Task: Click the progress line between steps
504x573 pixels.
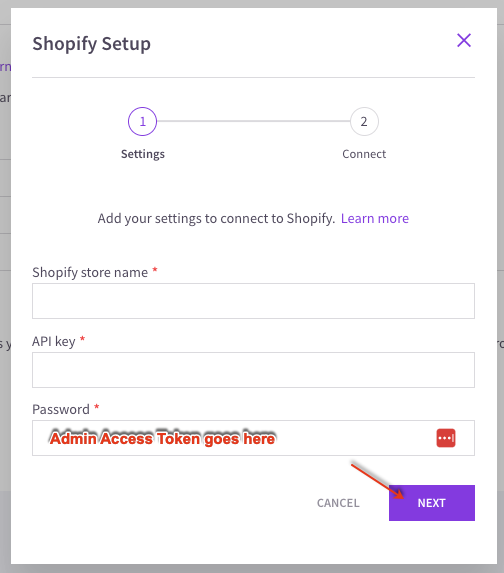Action: point(253,121)
